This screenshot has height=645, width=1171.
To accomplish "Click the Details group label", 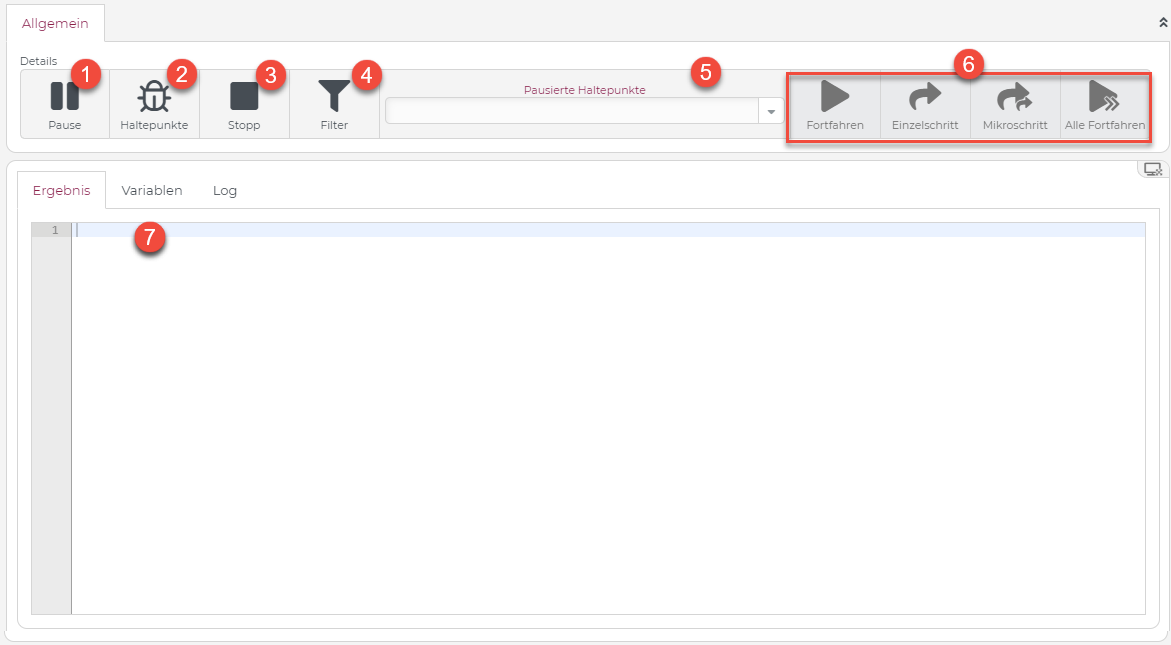I will tap(38, 61).
